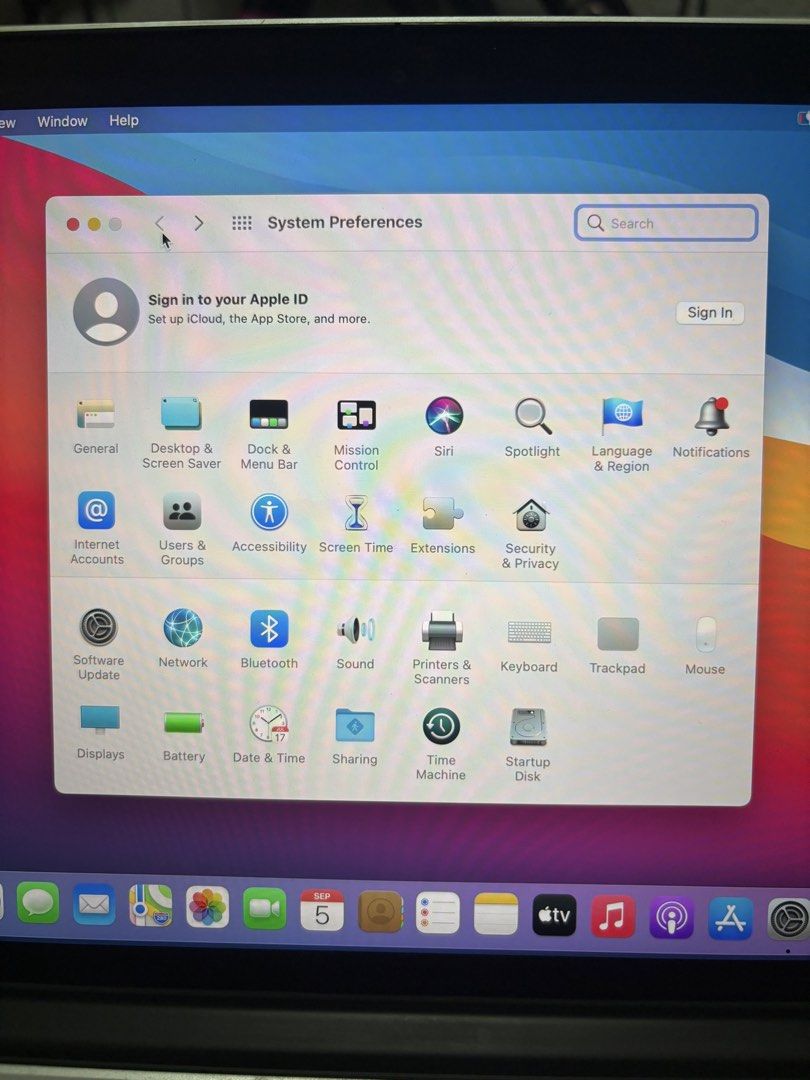Go forward with the right chevron

199,222
